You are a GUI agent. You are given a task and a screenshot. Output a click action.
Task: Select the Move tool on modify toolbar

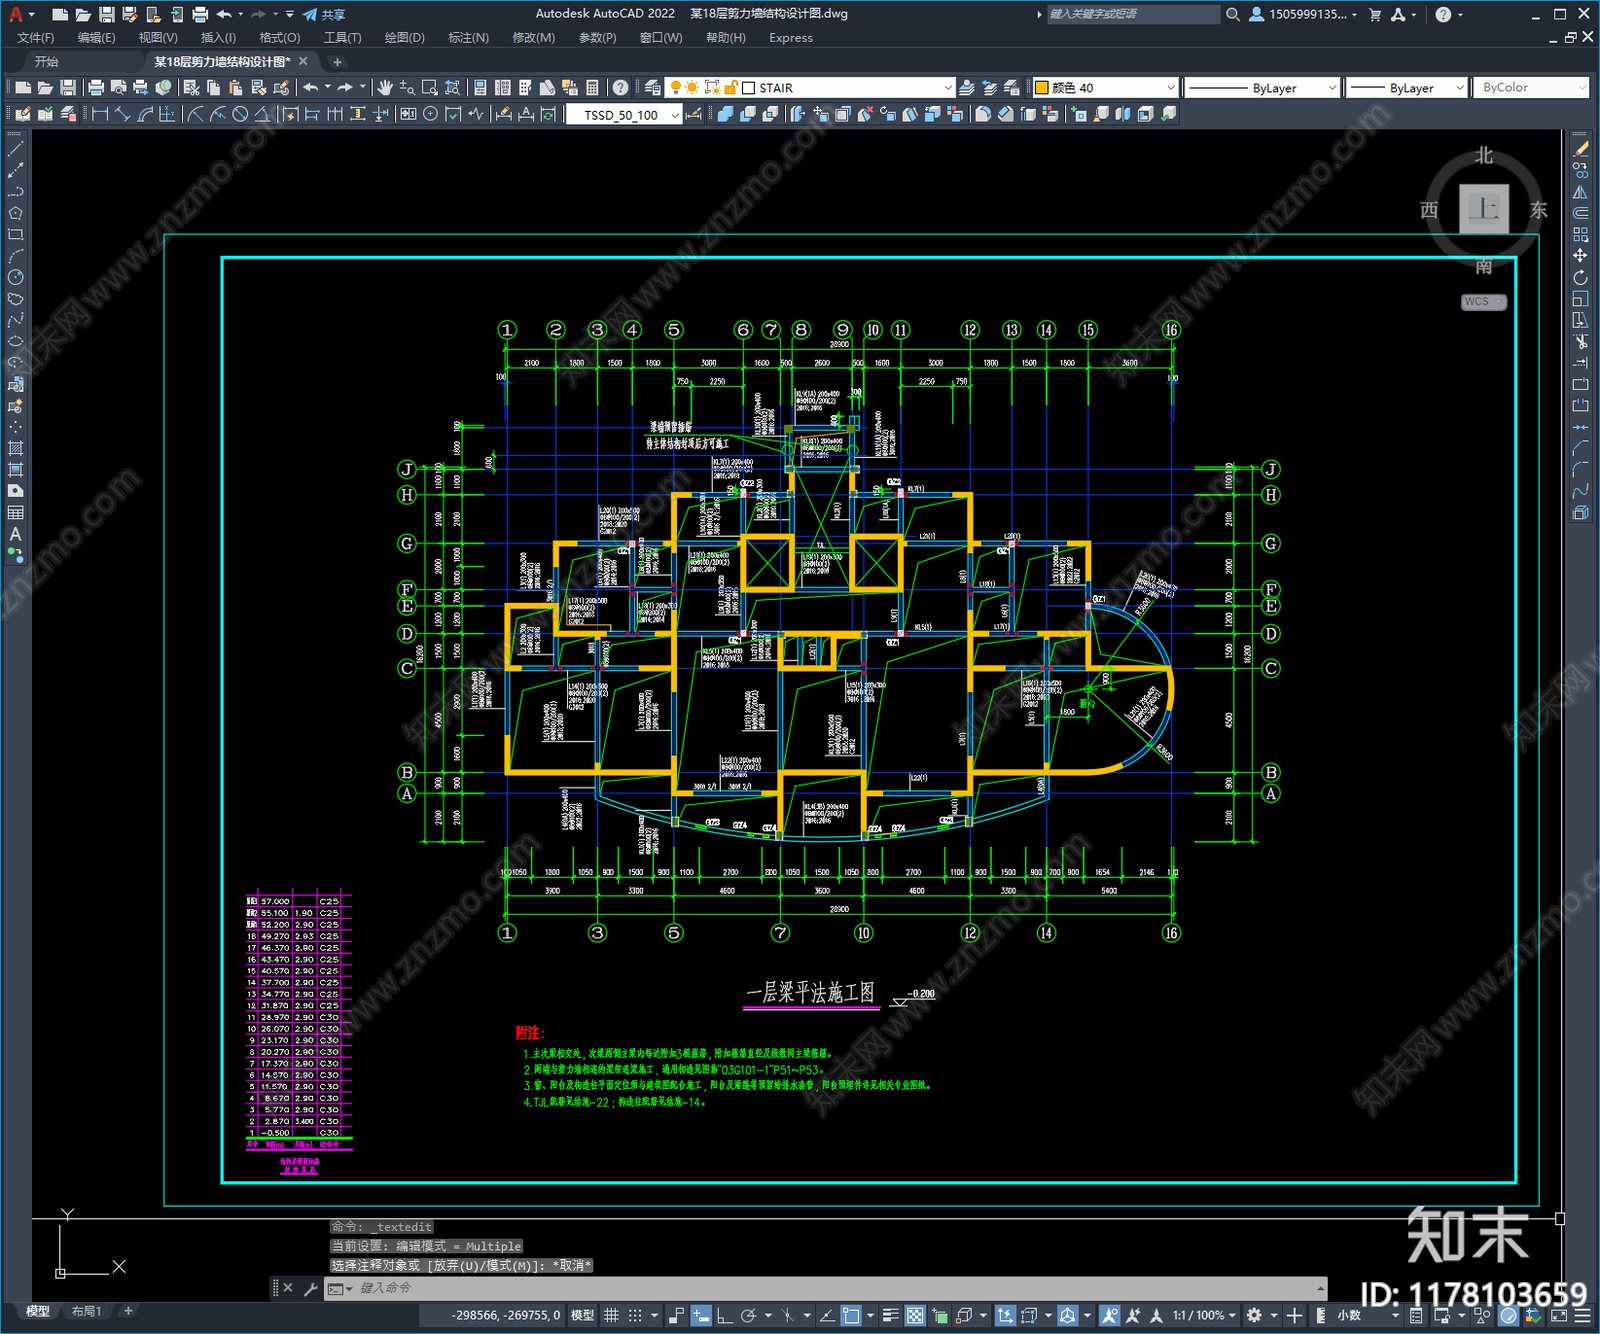[1580, 256]
